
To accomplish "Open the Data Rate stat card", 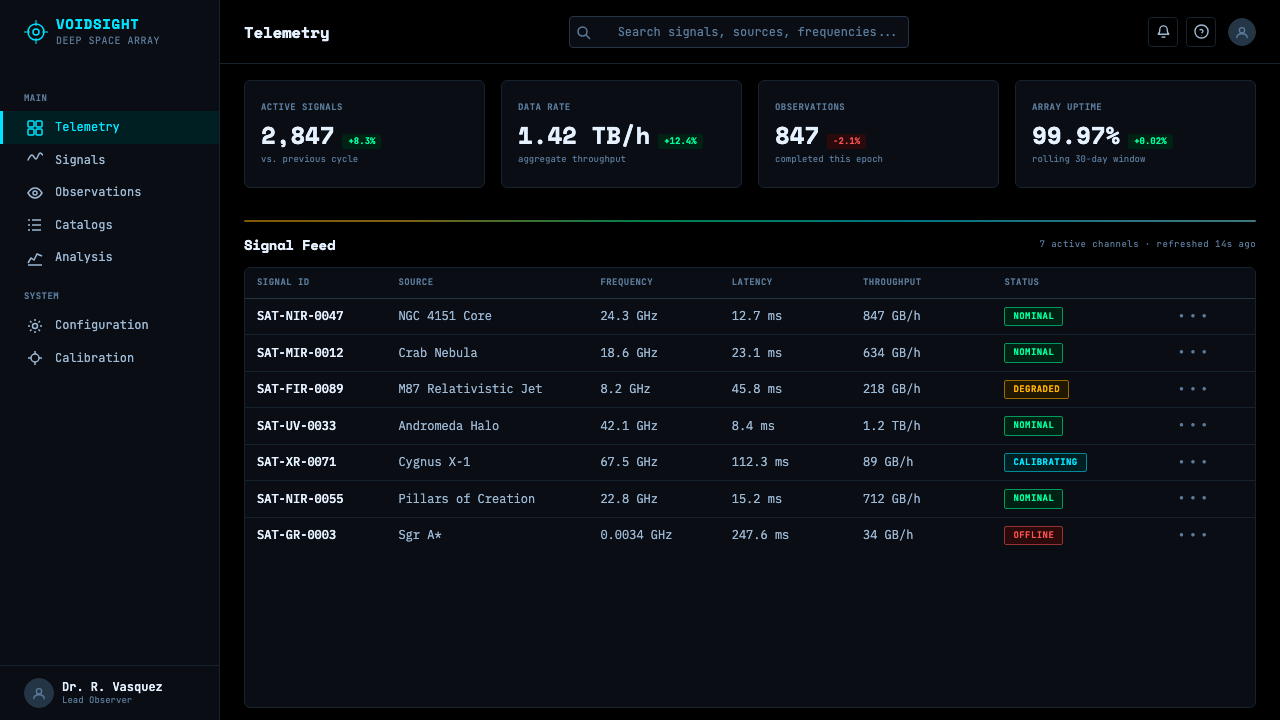I will tap(621, 134).
